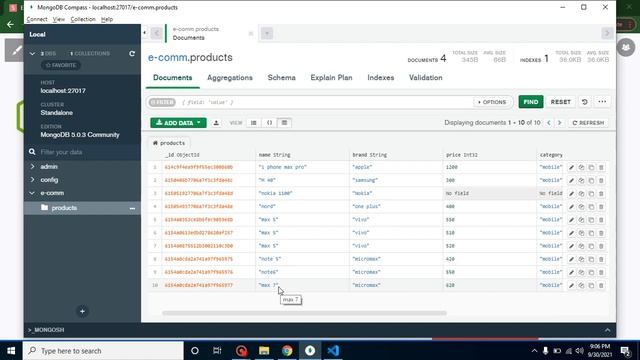Reset the query filter

[x=560, y=102]
